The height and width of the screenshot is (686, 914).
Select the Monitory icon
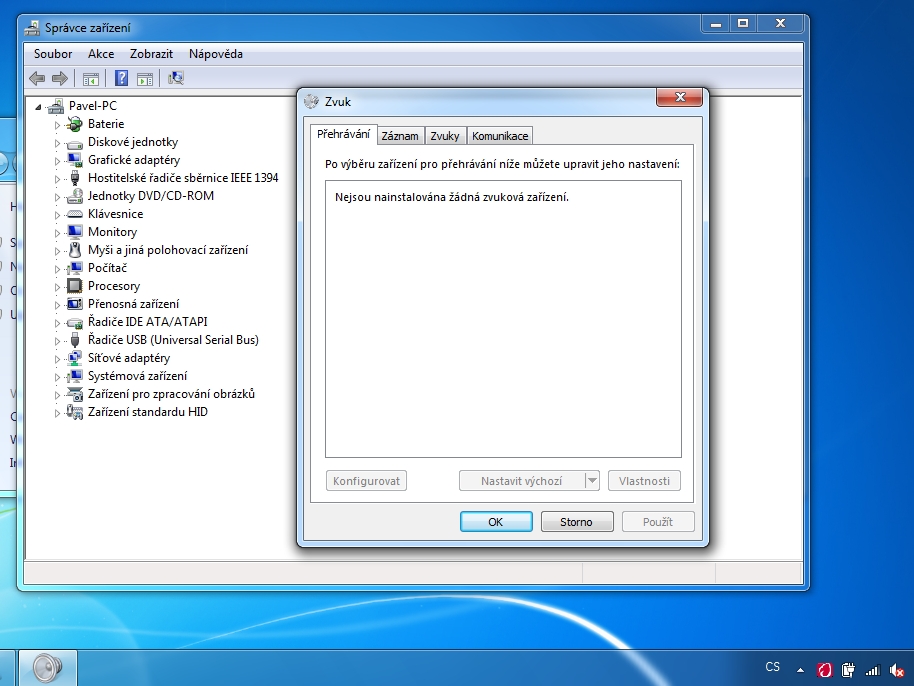pos(75,232)
